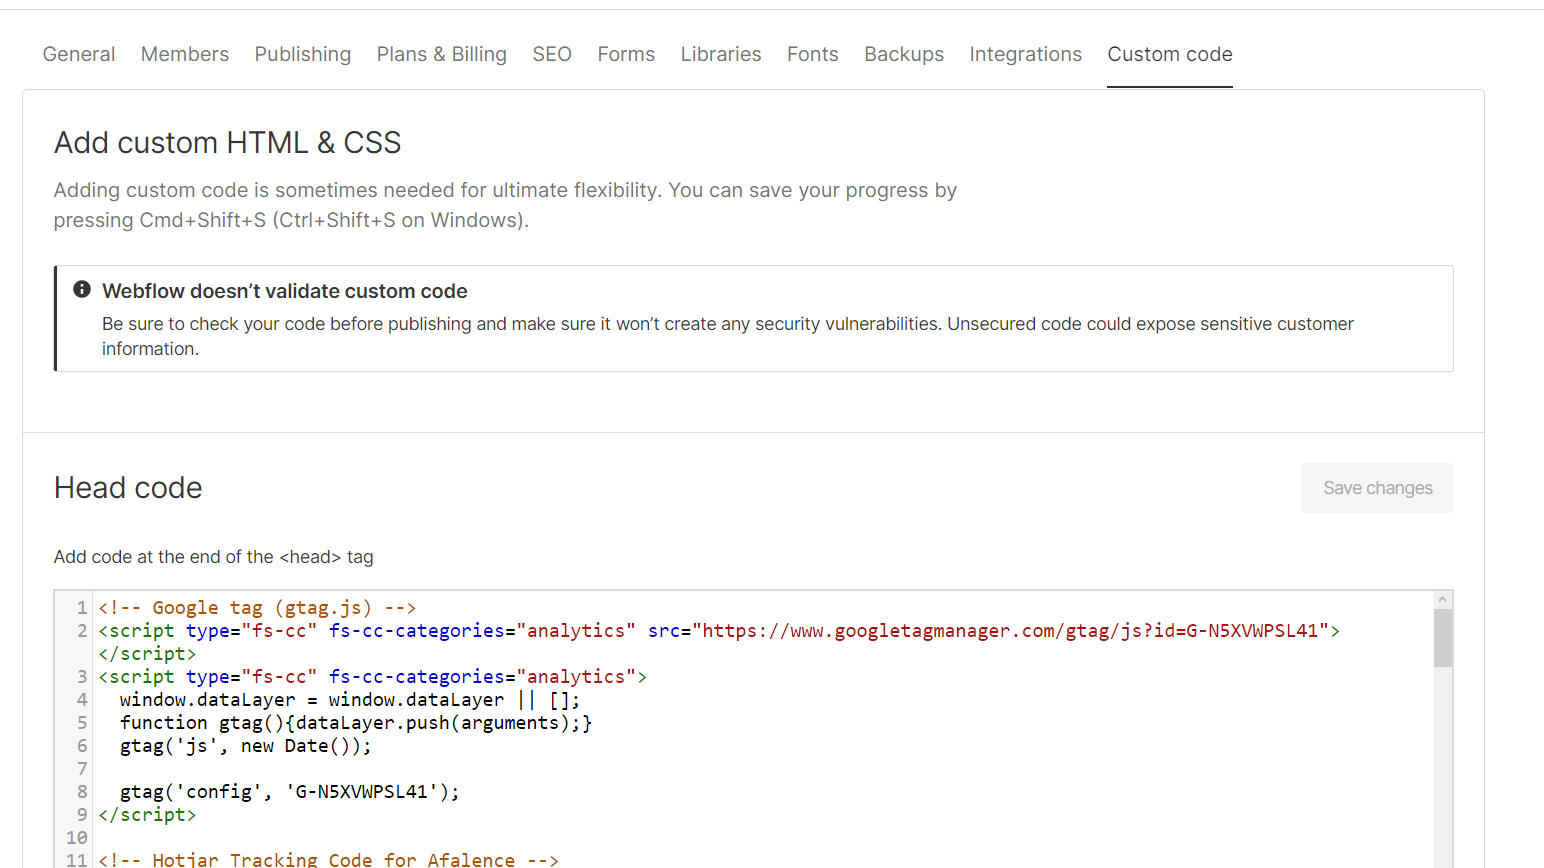Click the head code editor scrollbar thumb
This screenshot has height=868, width=1544.
[x=1442, y=638]
